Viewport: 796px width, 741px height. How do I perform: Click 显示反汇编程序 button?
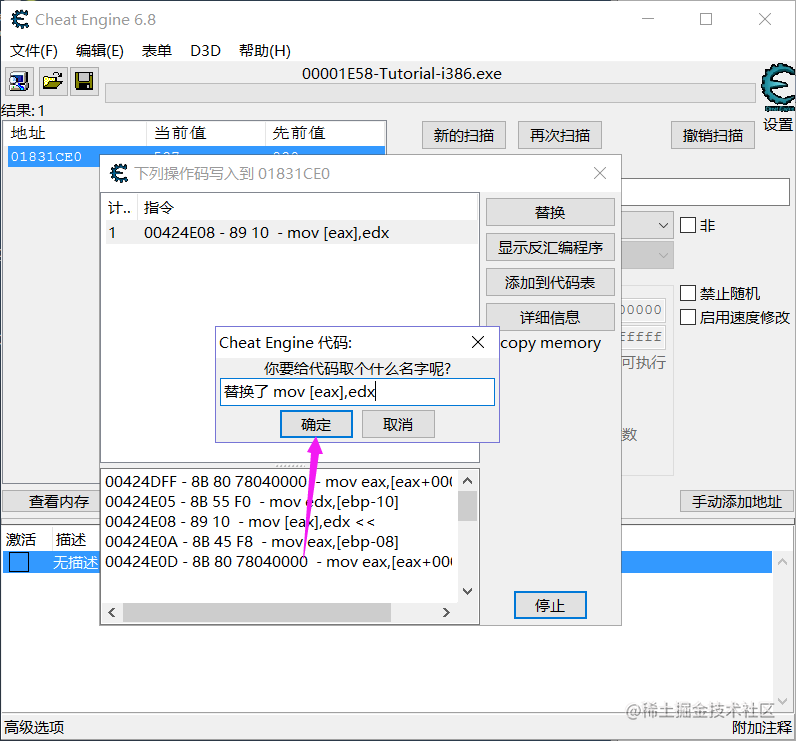click(550, 247)
